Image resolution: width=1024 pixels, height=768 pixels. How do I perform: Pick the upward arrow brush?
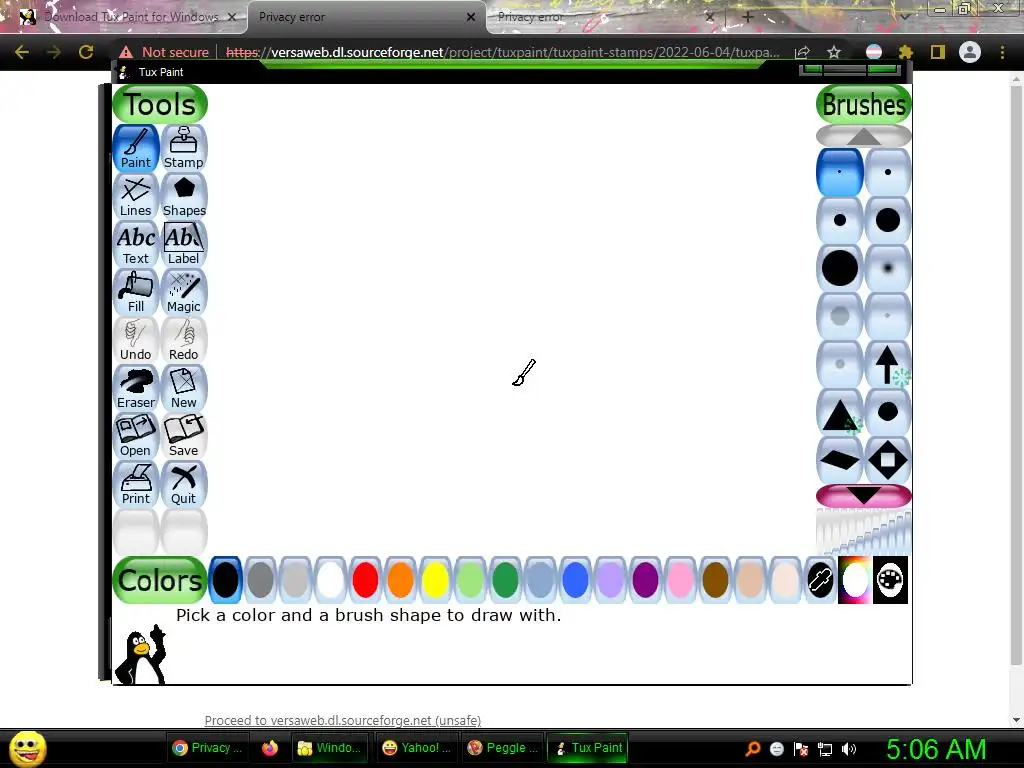pos(888,364)
